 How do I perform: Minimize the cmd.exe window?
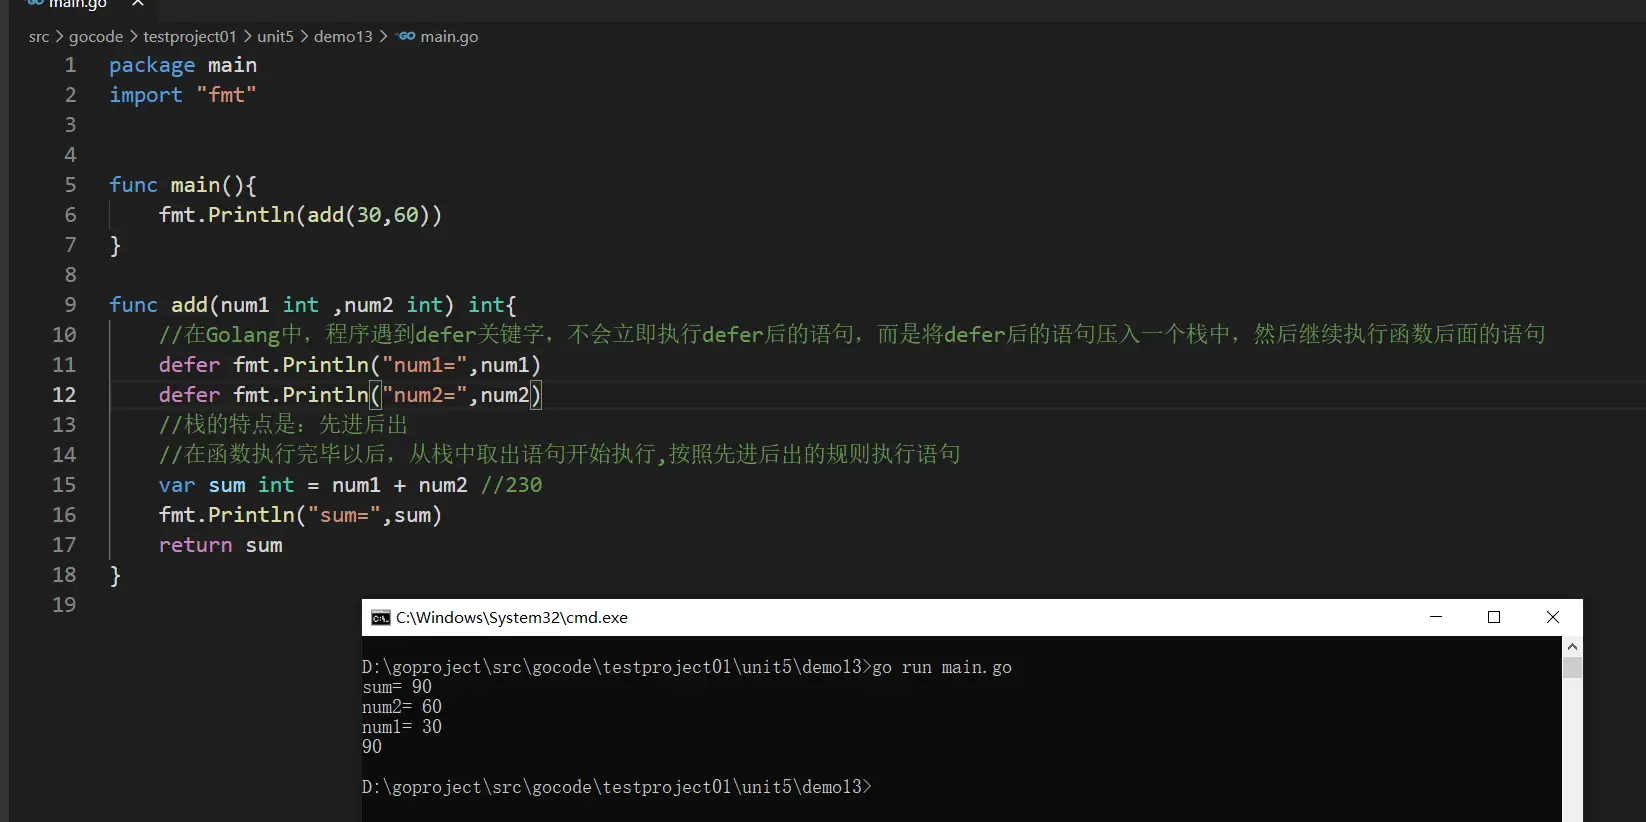click(1436, 617)
